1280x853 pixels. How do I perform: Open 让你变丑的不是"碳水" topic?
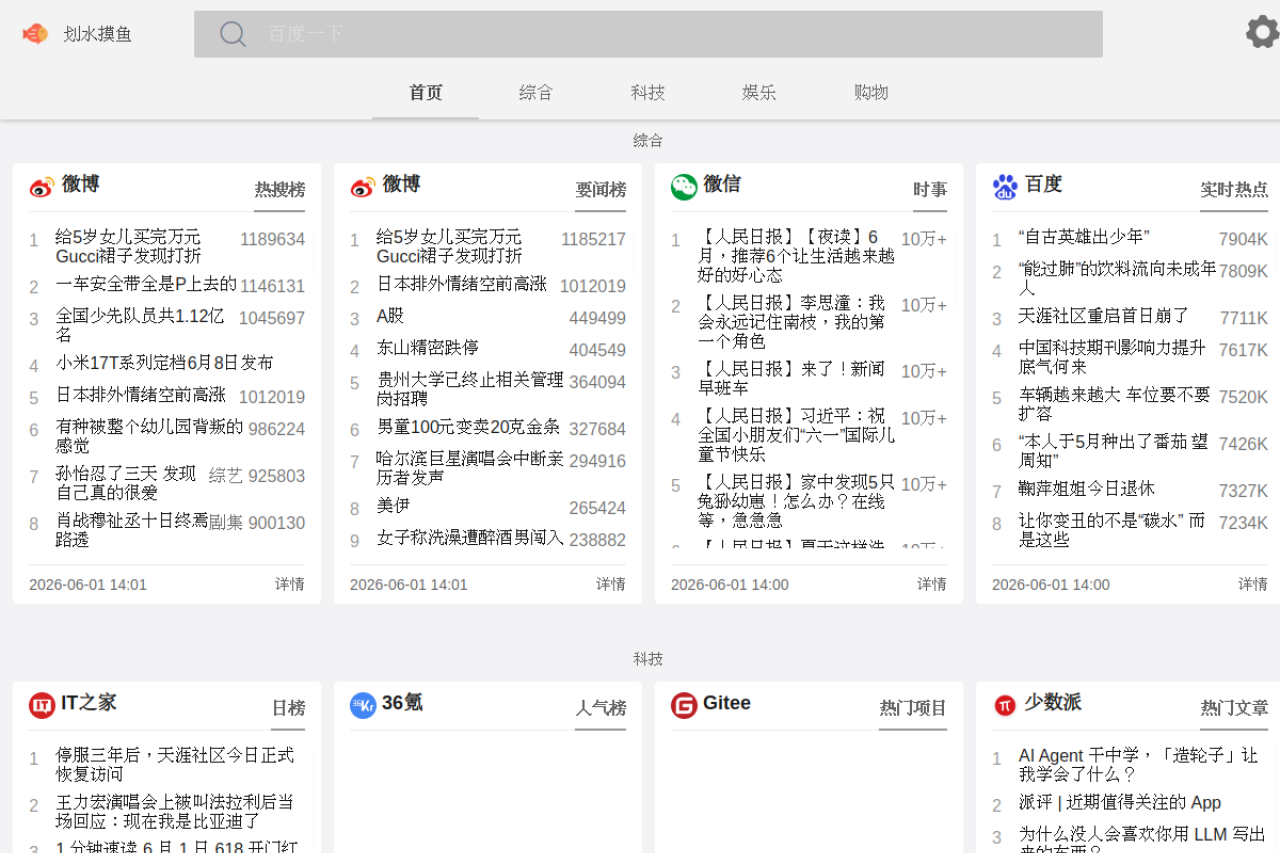point(1112,530)
